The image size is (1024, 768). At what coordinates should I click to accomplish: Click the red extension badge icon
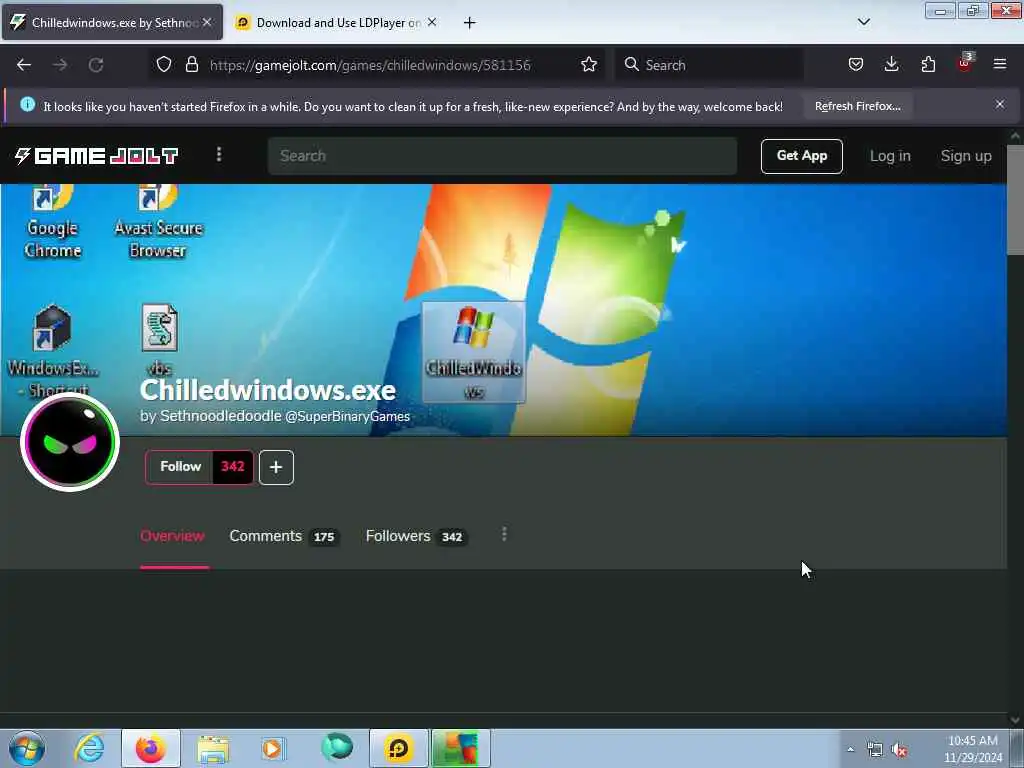click(965, 63)
